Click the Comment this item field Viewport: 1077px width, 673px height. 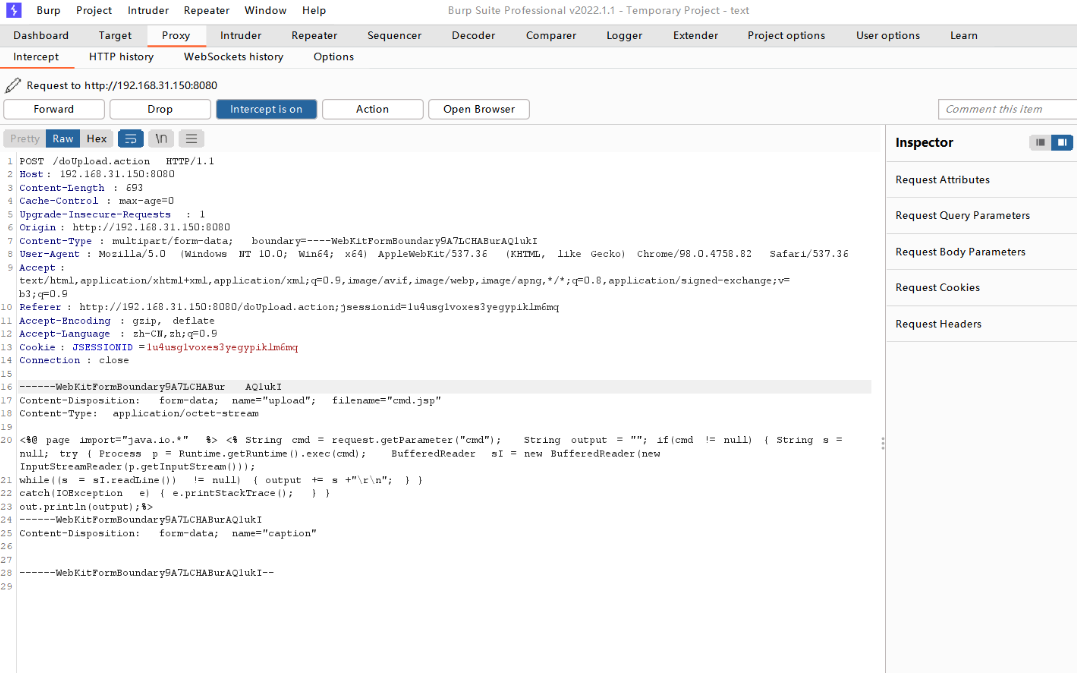(1008, 109)
